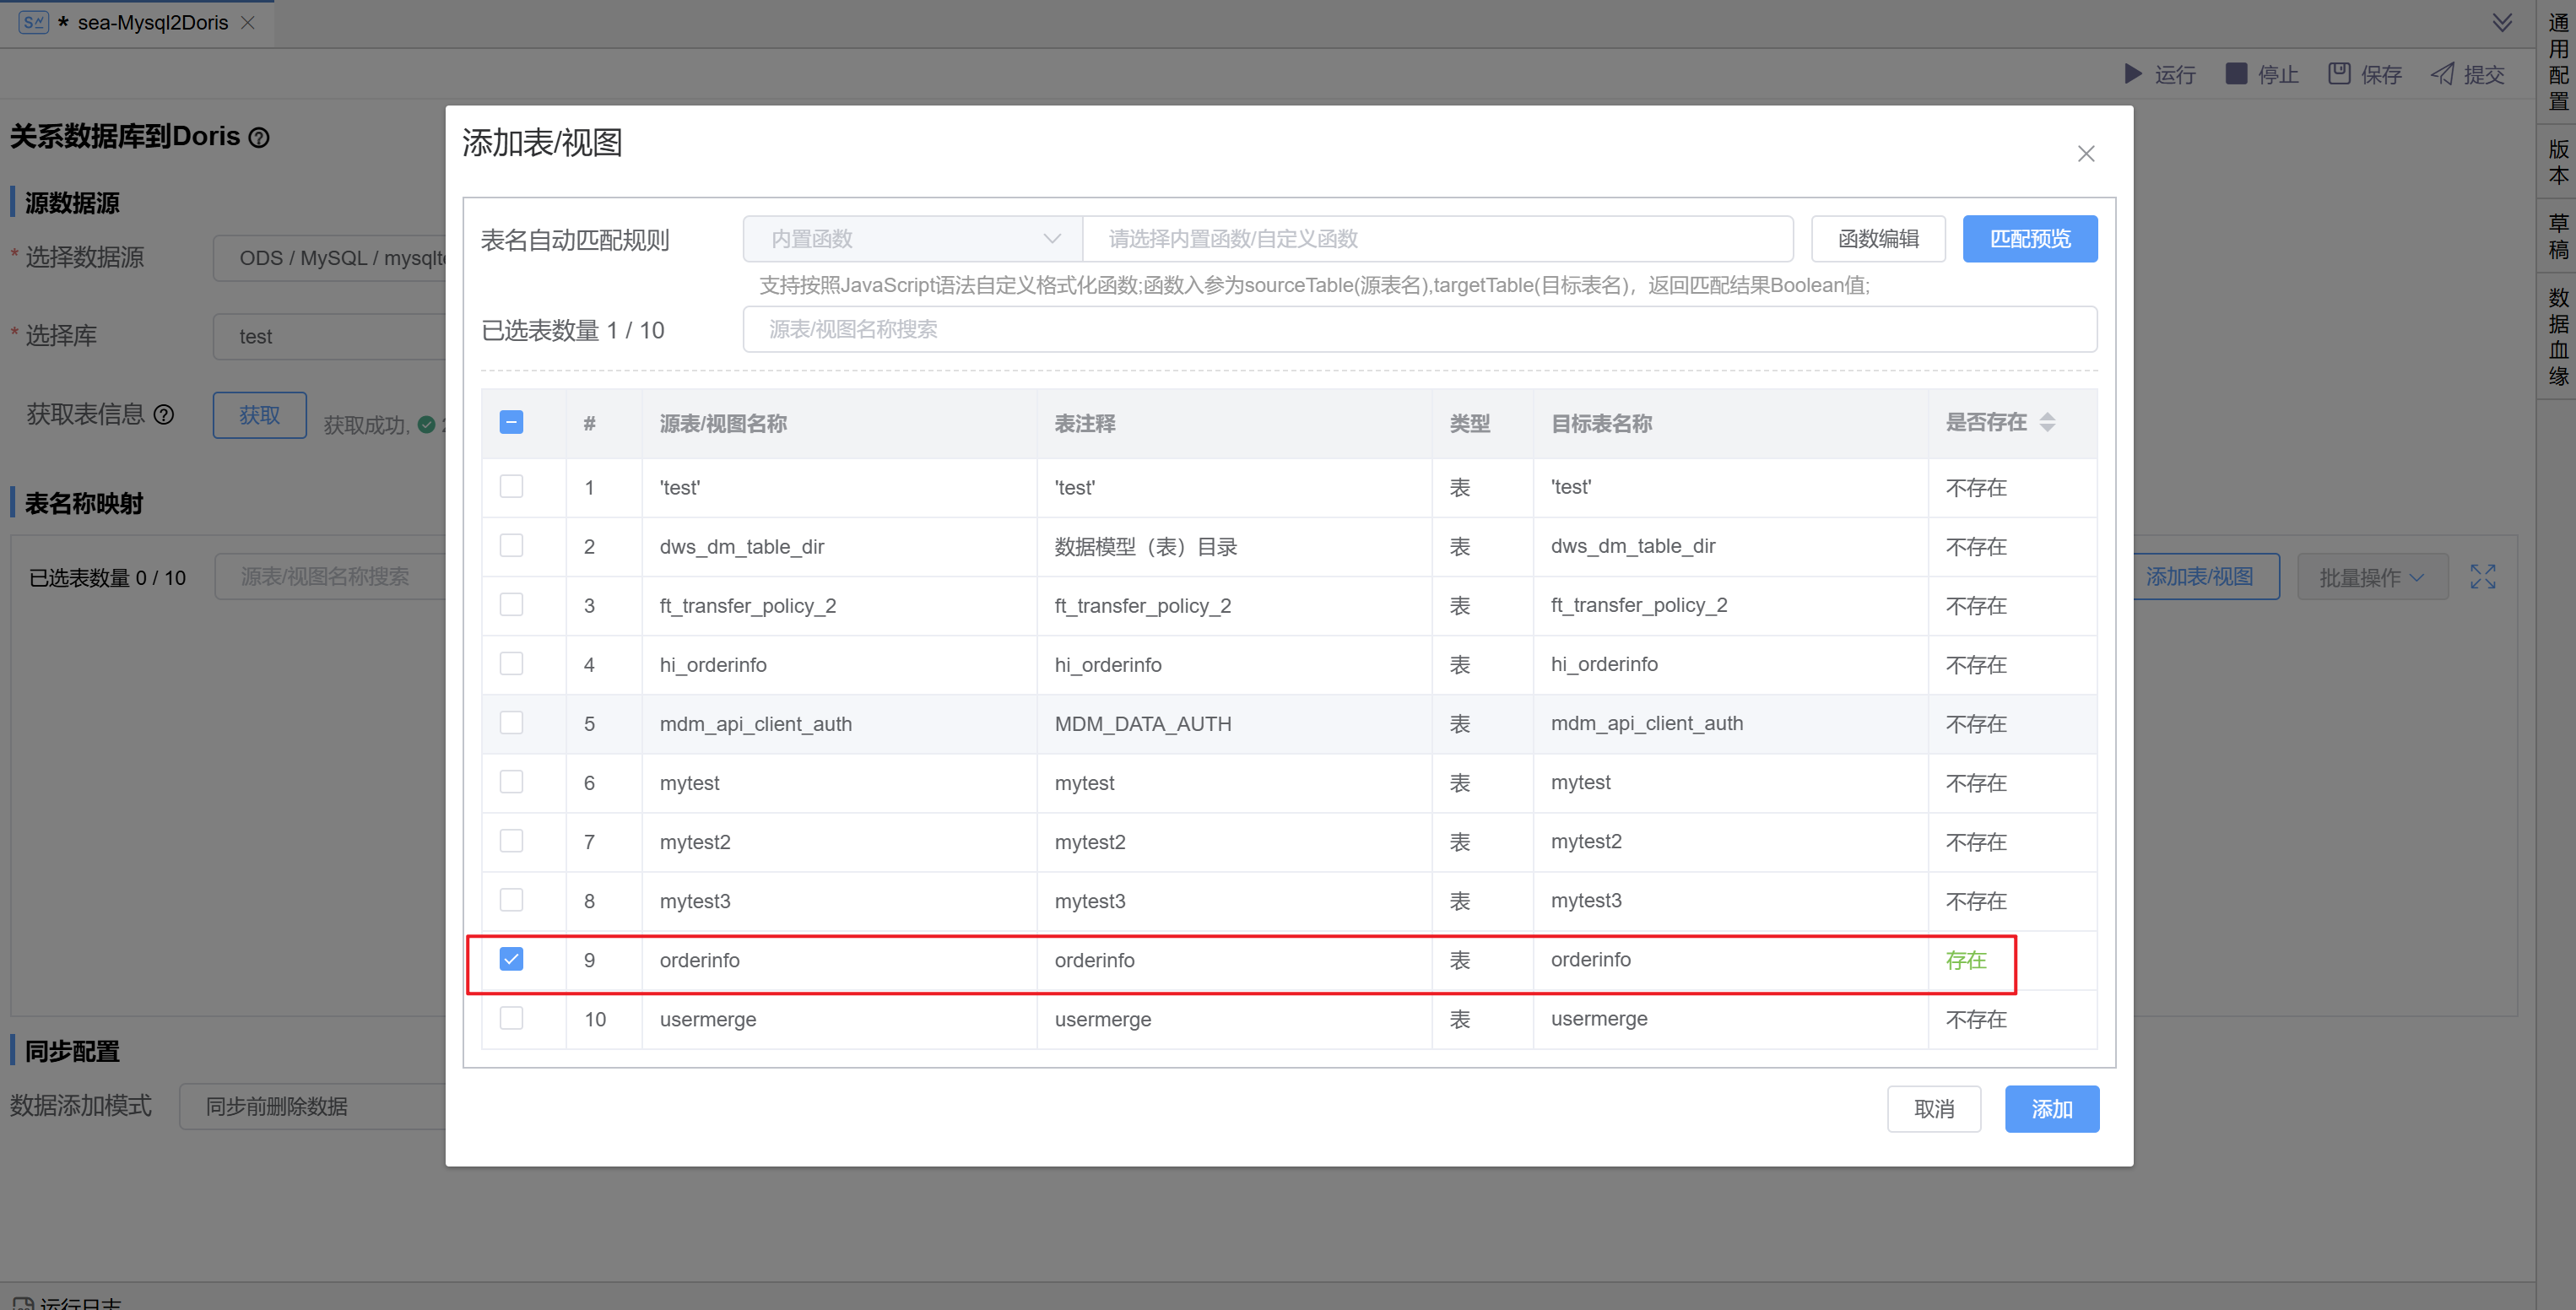Click the 匹配预览 button

[2029, 239]
